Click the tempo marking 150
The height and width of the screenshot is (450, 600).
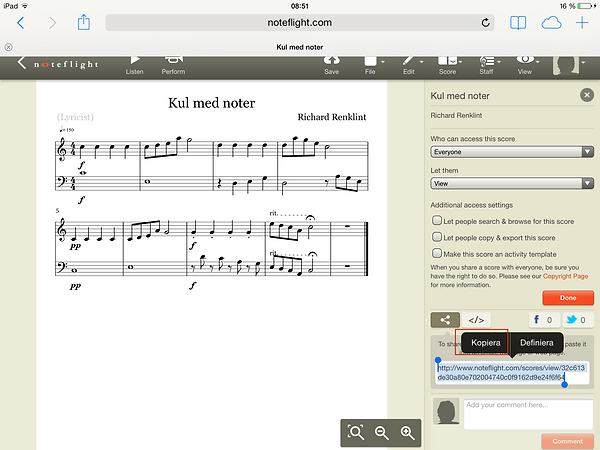[67, 129]
